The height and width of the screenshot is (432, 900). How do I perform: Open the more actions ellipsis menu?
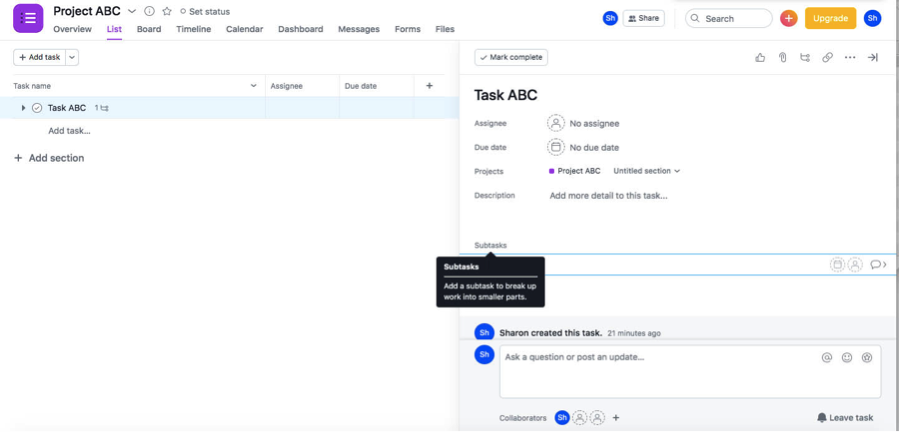(850, 58)
